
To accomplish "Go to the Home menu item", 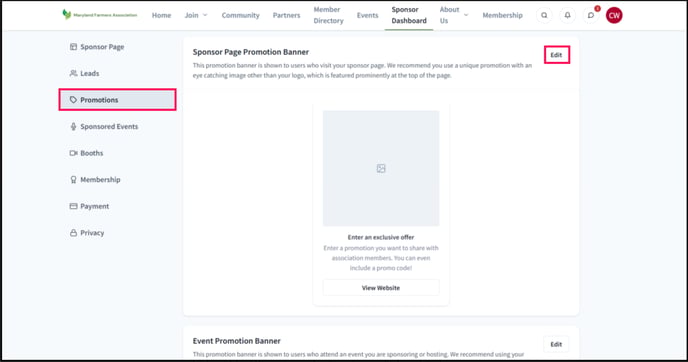I will coord(161,15).
